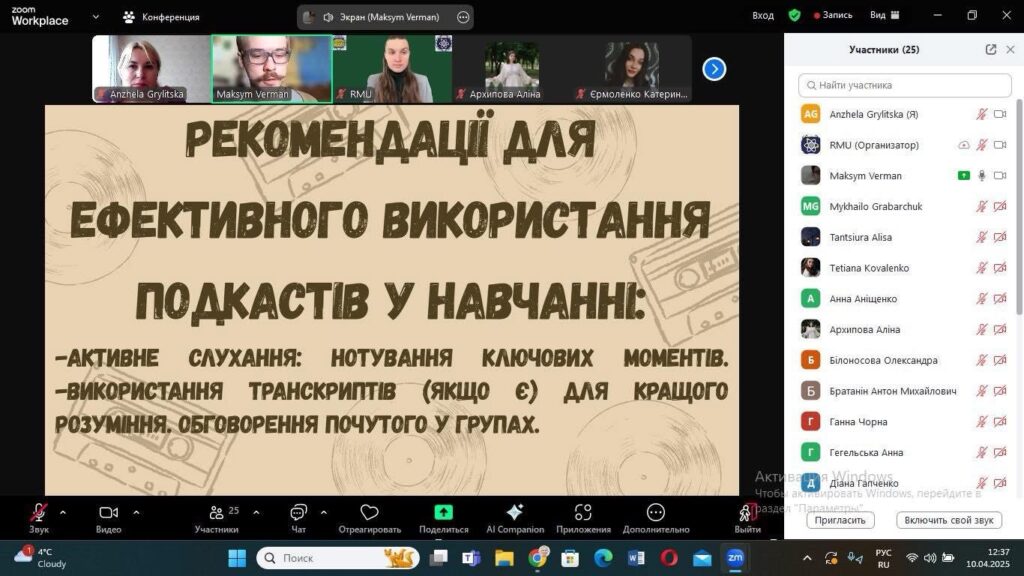Click the green encryption shield icon
The height and width of the screenshot is (576, 1024).
[x=794, y=16]
